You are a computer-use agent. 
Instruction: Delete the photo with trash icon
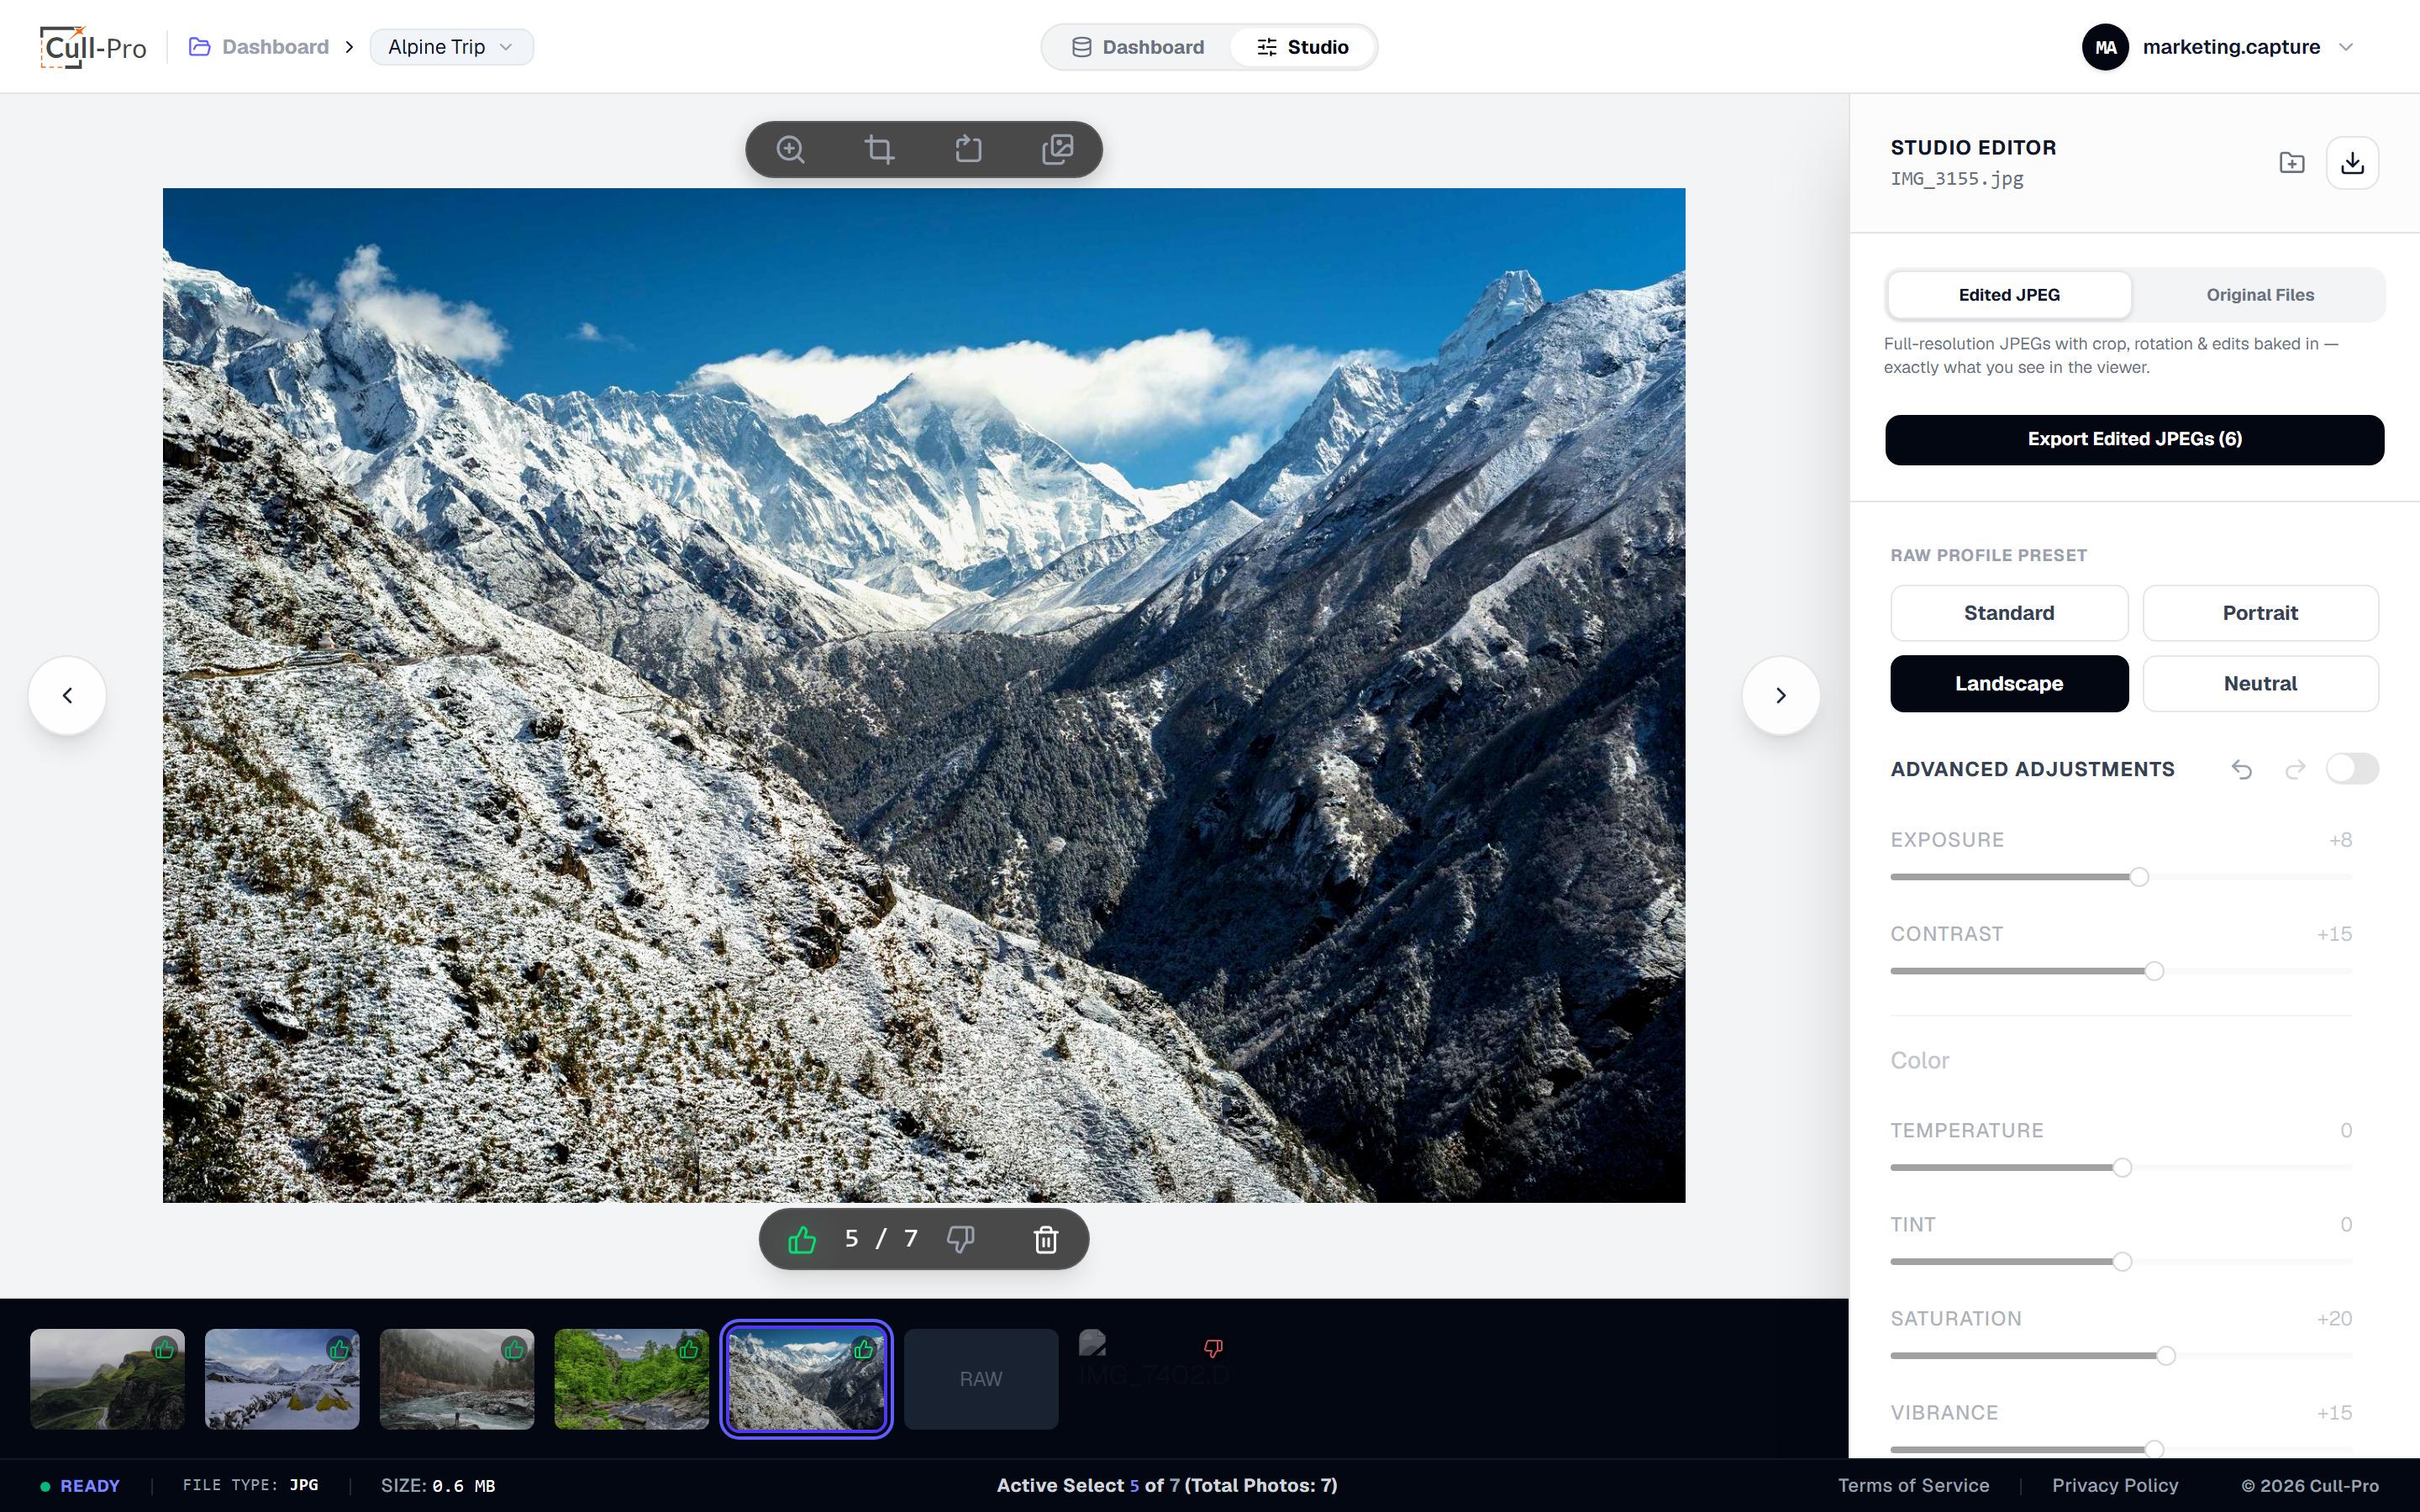click(1046, 1240)
